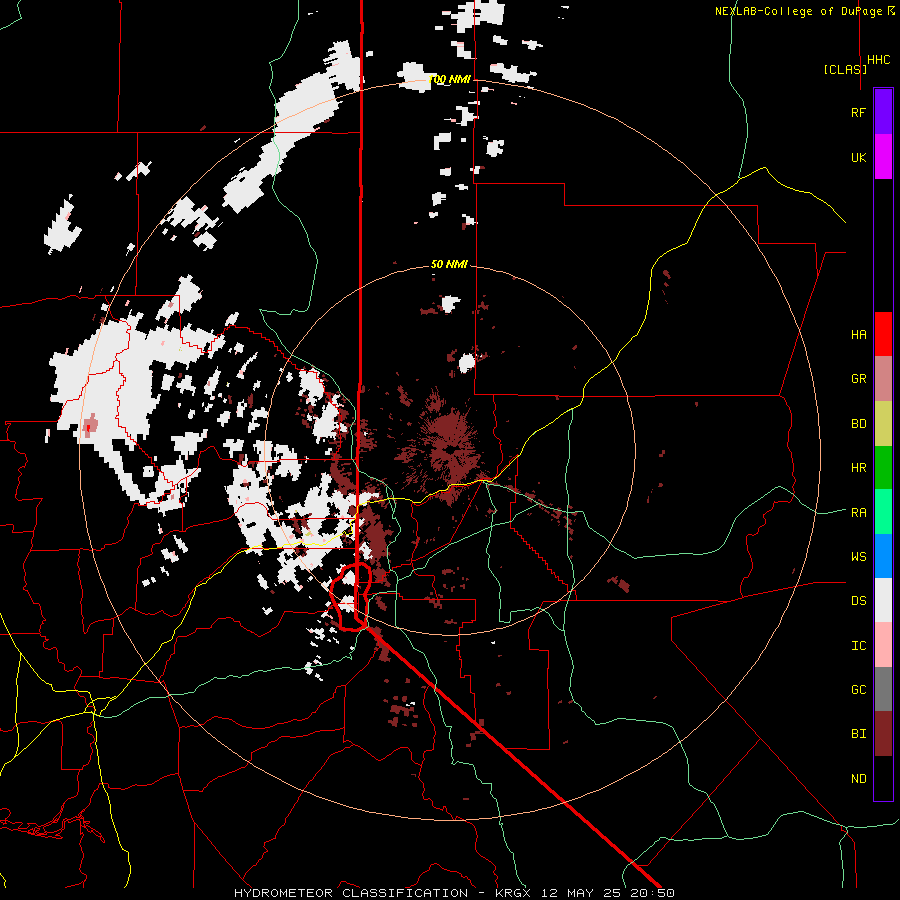Click the 'GR' legend label
Screen dimensions: 900x900
(858, 379)
